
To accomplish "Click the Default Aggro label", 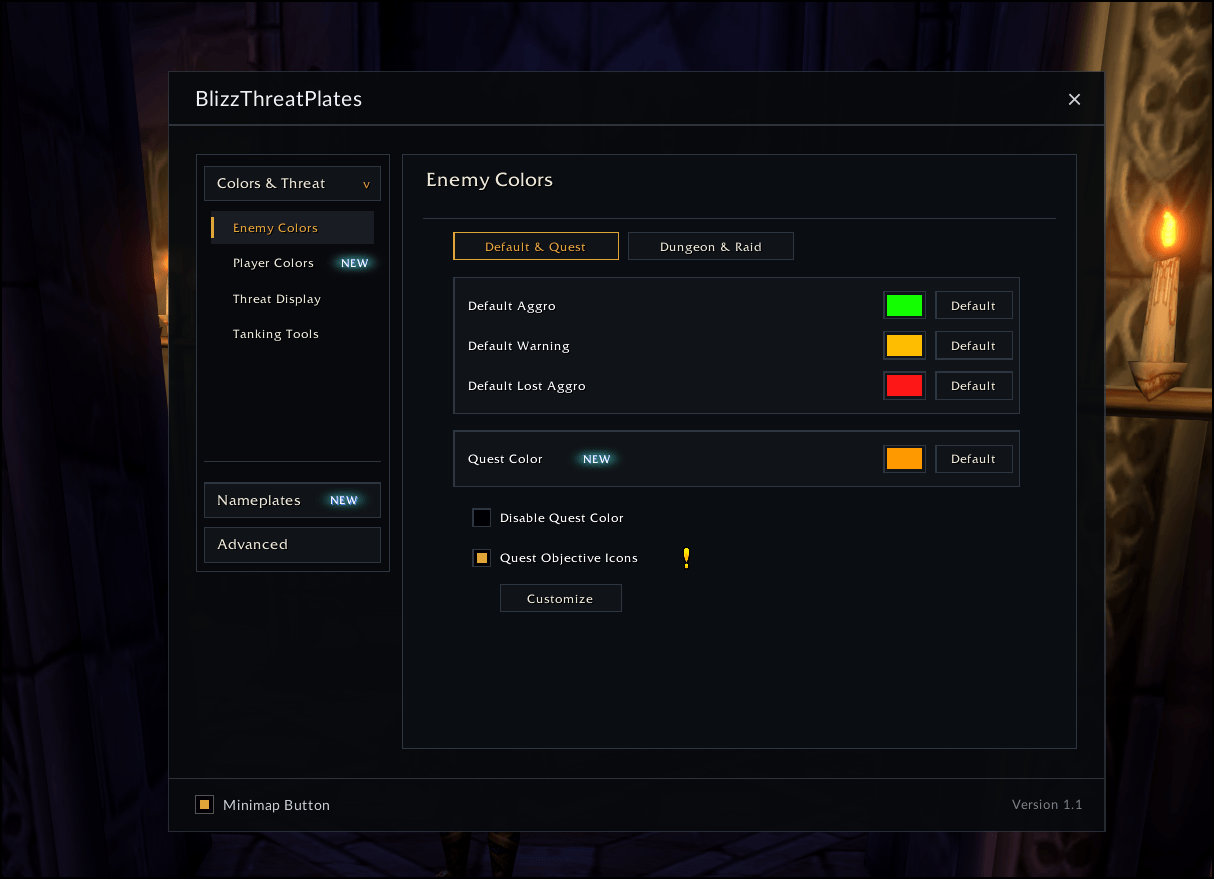I will point(511,306).
